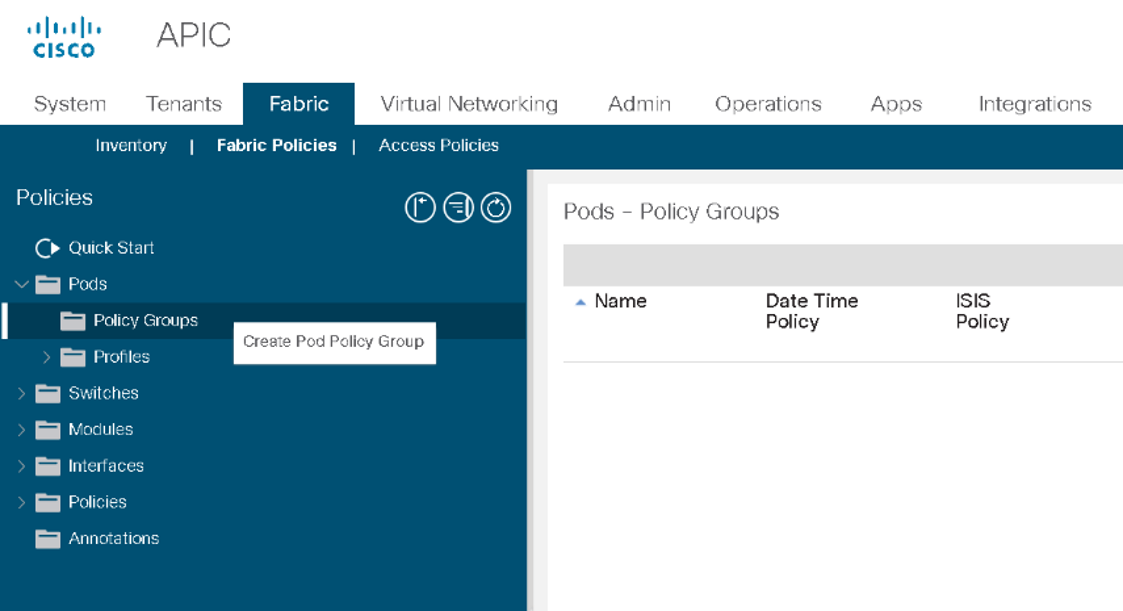The width and height of the screenshot is (1123, 611).
Task: Open the Tenants tab
Action: click(x=184, y=104)
